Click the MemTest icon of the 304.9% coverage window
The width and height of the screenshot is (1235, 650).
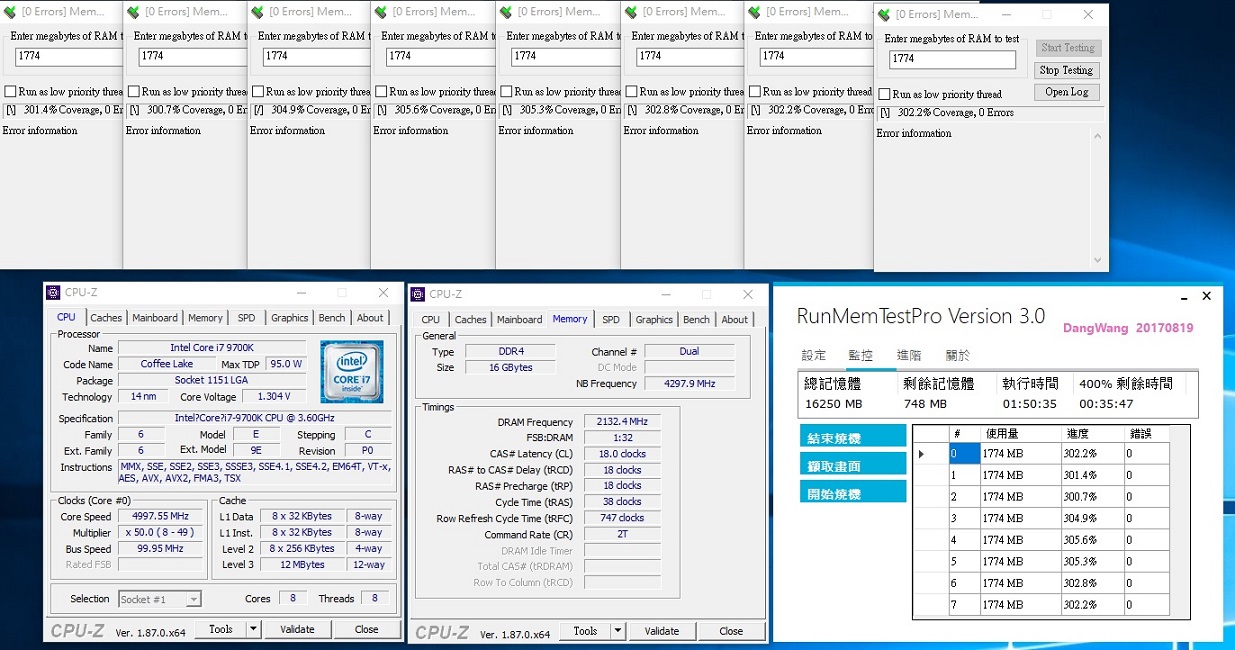pos(258,12)
